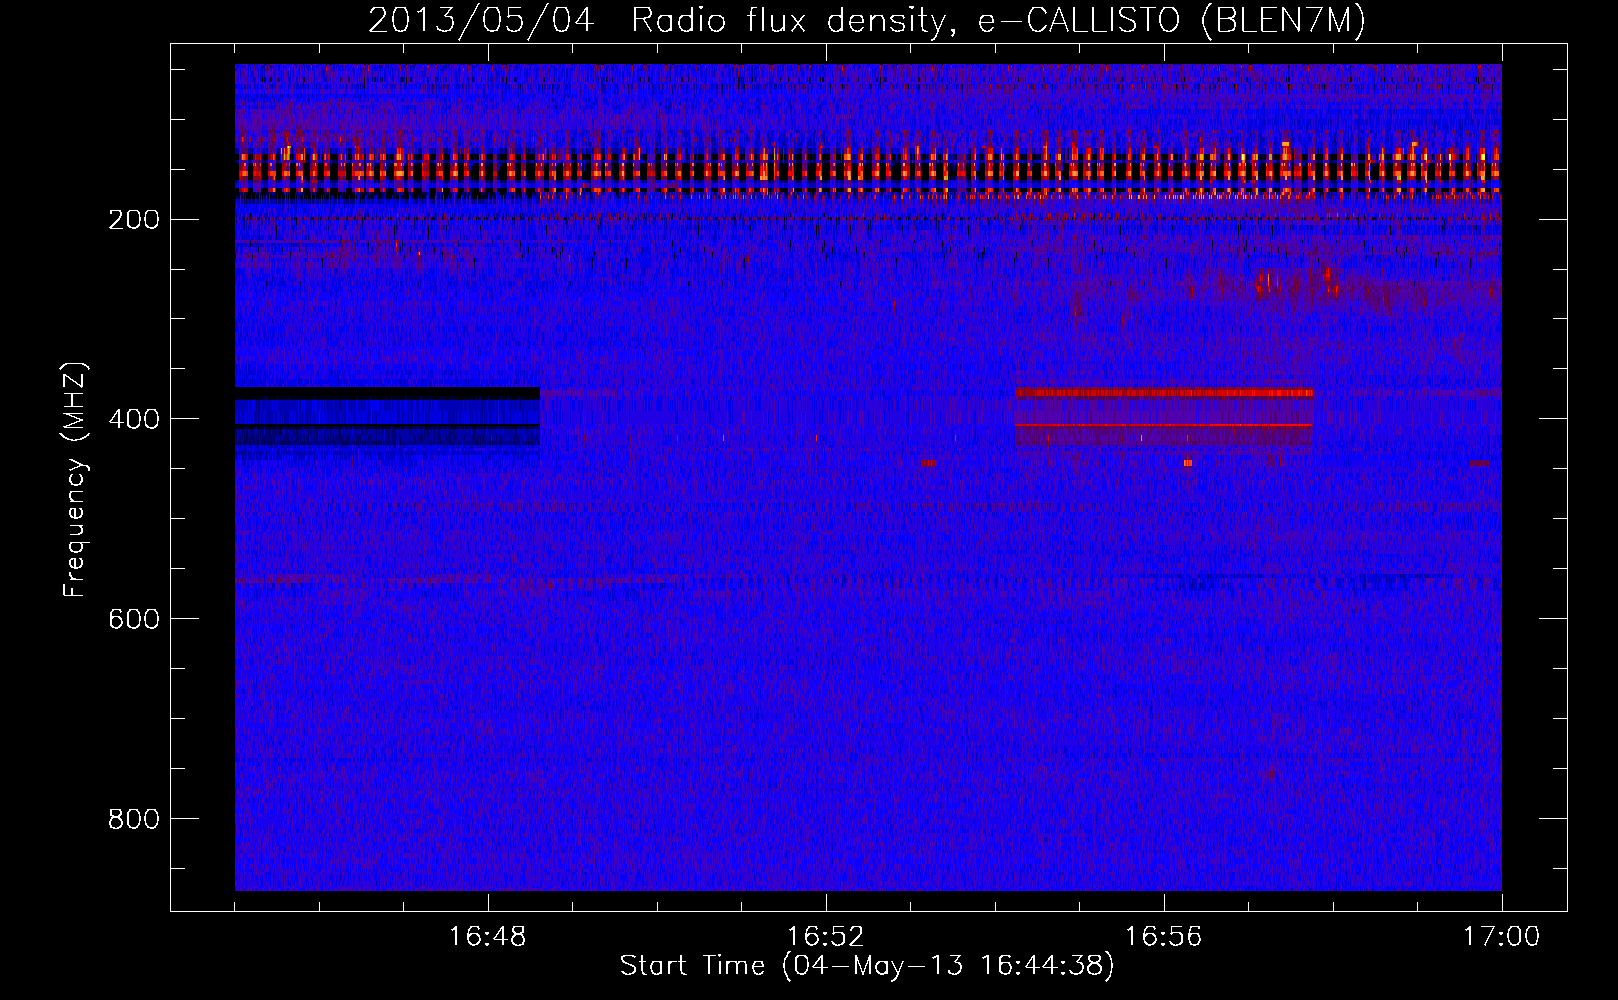Click the 600 frequency tick label
Viewport: 1618px width, 1000px height.
point(134,619)
